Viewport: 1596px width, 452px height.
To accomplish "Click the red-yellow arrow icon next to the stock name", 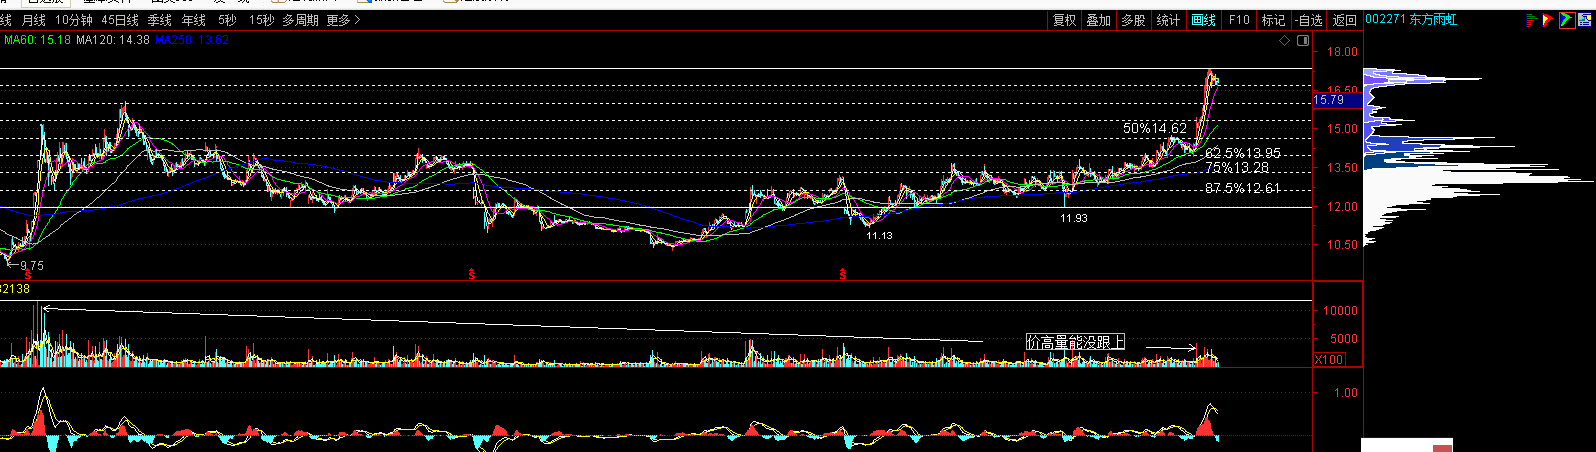I will pos(1548,20).
